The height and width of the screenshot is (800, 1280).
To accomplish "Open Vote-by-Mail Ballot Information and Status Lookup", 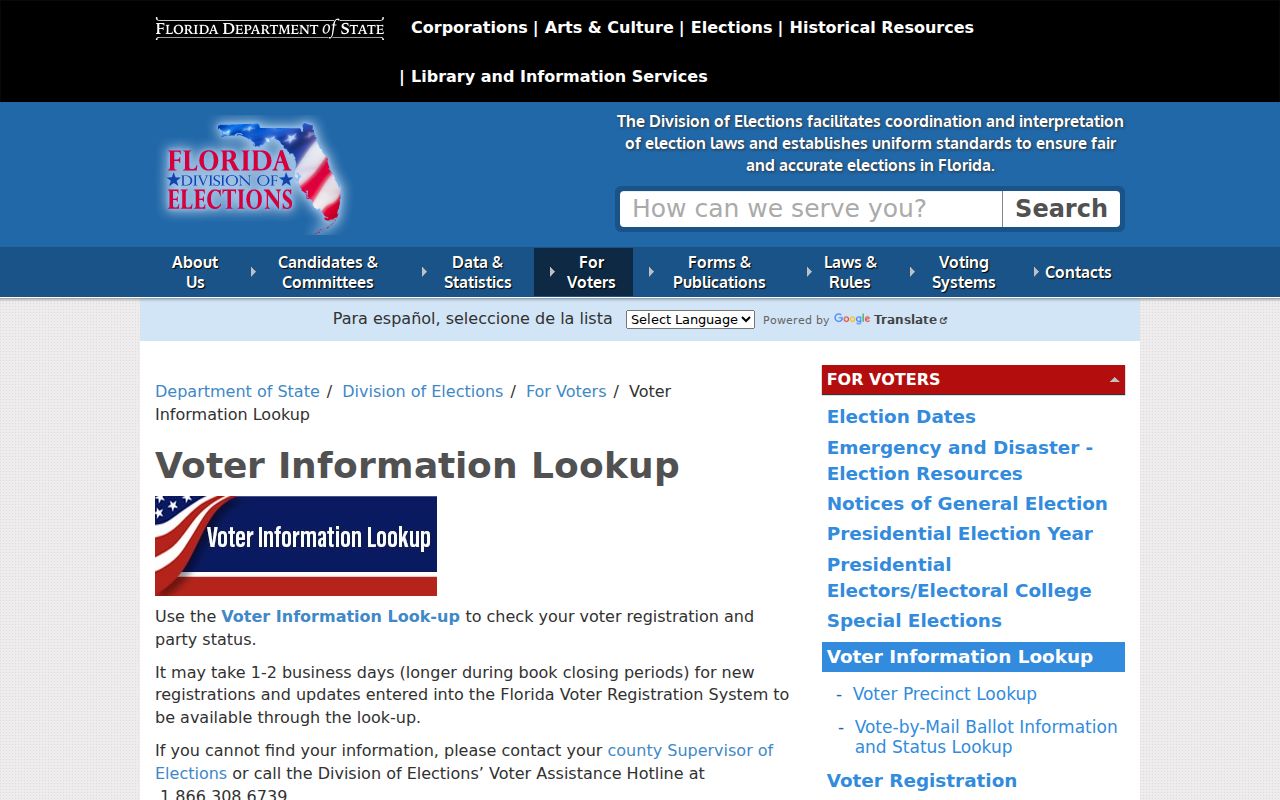I will 986,737.
